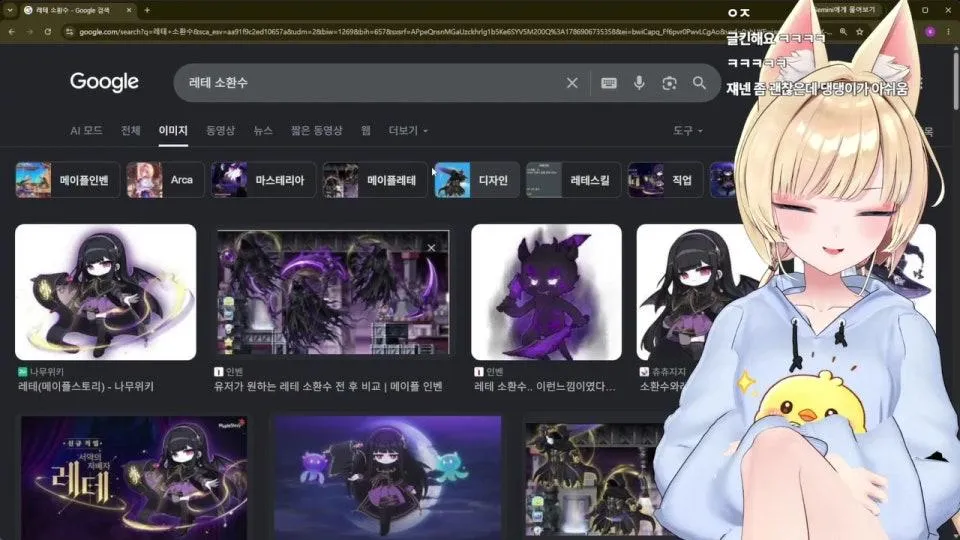Filter by 메이플레테 chip
960x540 pixels.
click(x=375, y=180)
